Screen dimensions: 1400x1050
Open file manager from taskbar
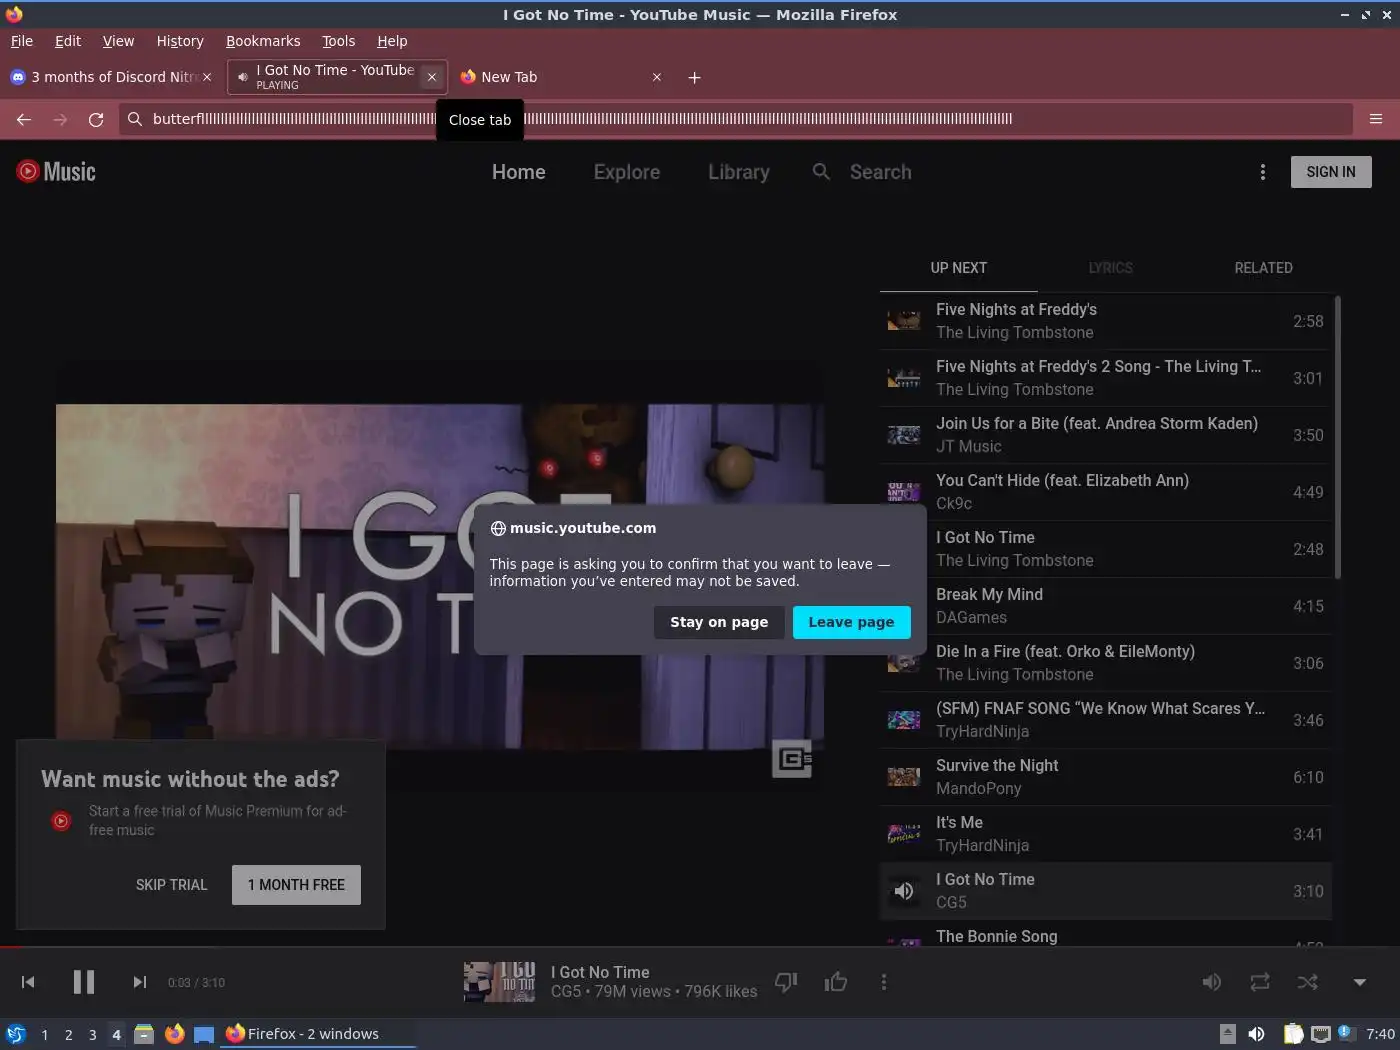[x=144, y=1034]
